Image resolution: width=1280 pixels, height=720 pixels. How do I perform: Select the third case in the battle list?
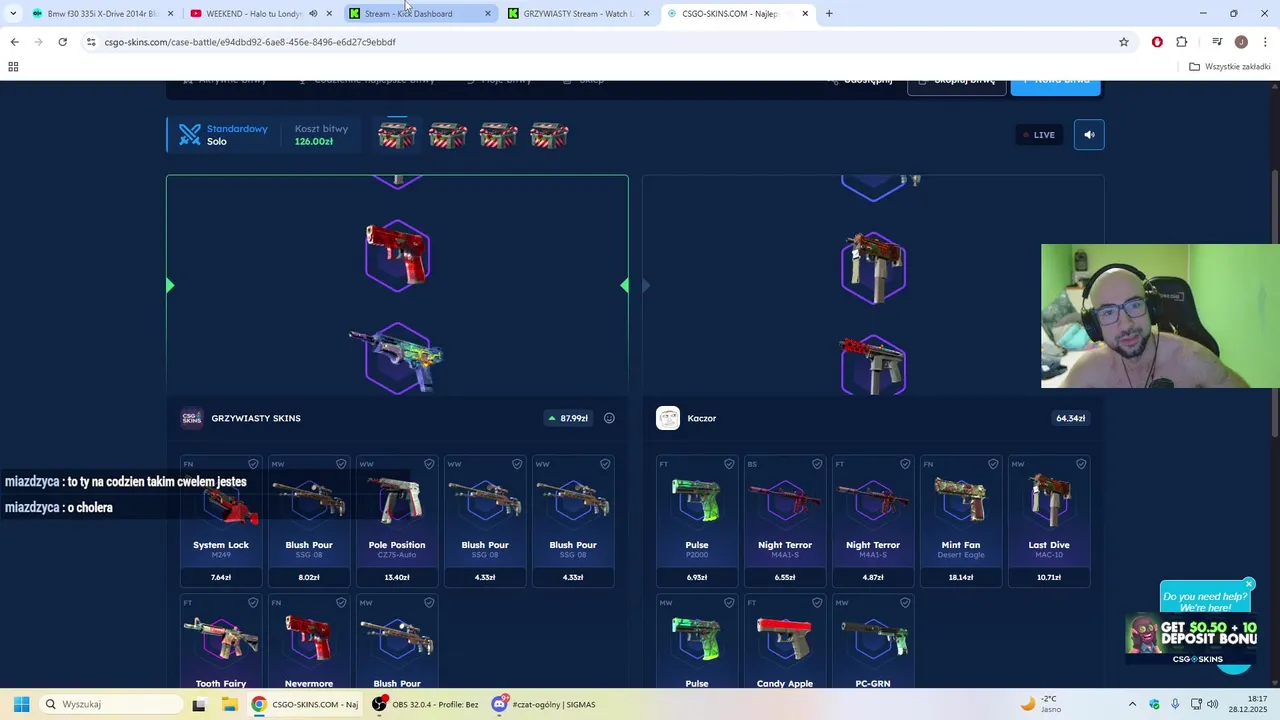(498, 135)
